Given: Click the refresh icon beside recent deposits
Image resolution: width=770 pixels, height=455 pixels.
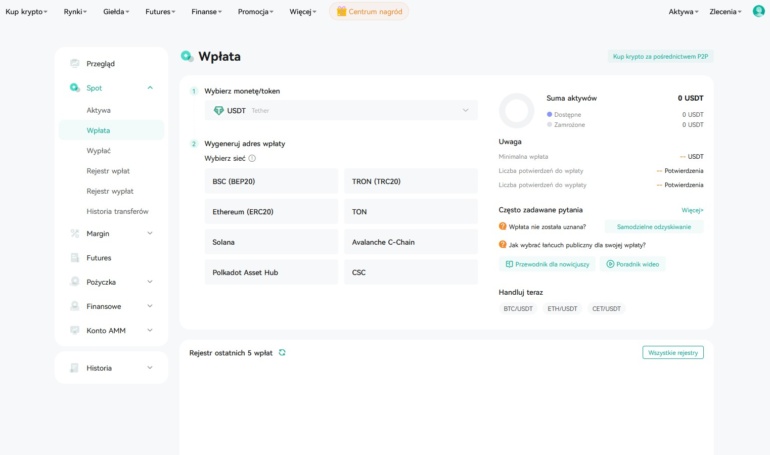Looking at the screenshot, I should 282,352.
